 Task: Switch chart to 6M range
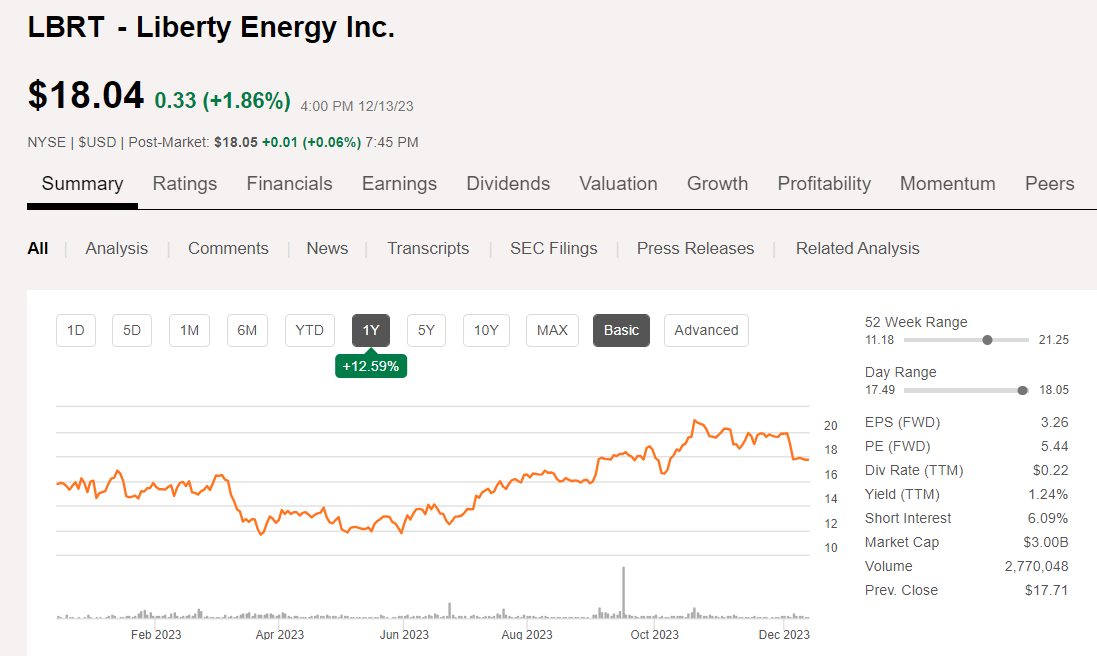tap(247, 330)
